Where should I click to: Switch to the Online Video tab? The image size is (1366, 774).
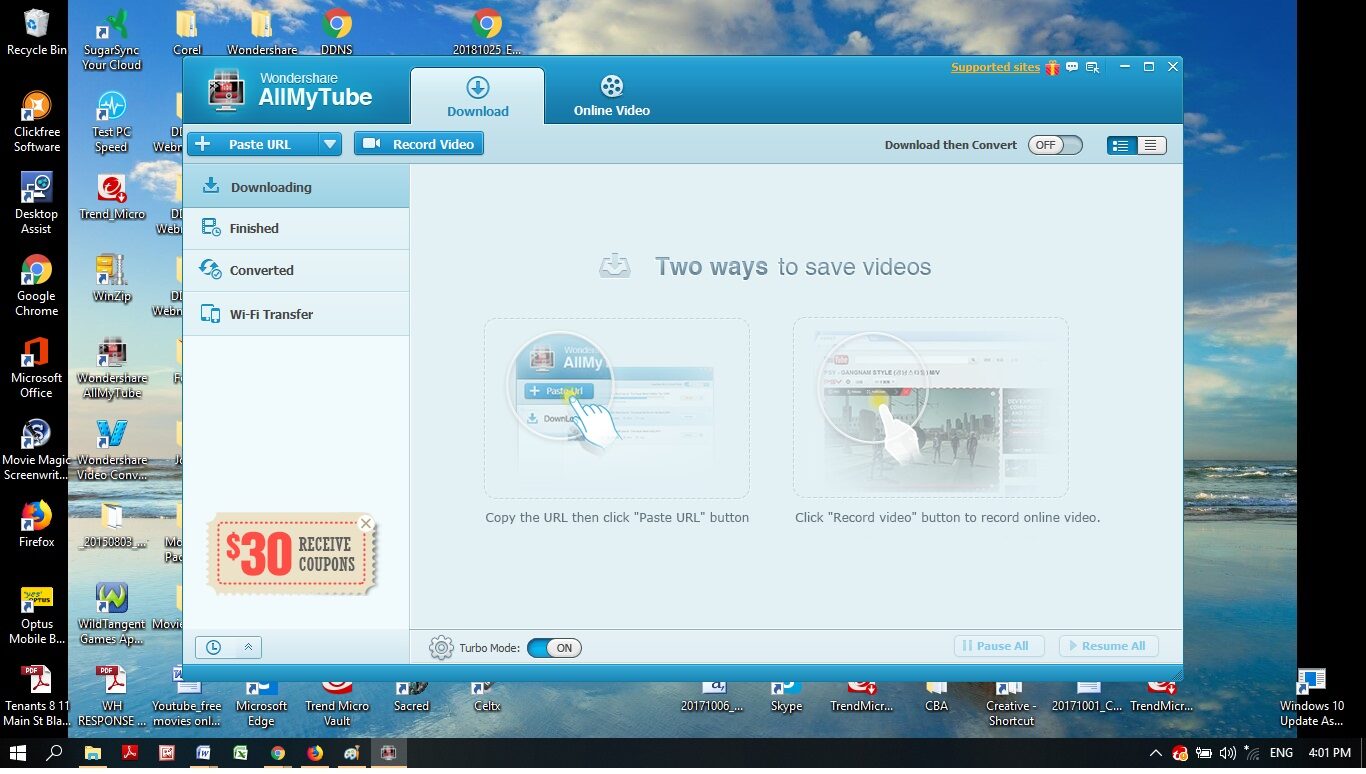point(612,96)
